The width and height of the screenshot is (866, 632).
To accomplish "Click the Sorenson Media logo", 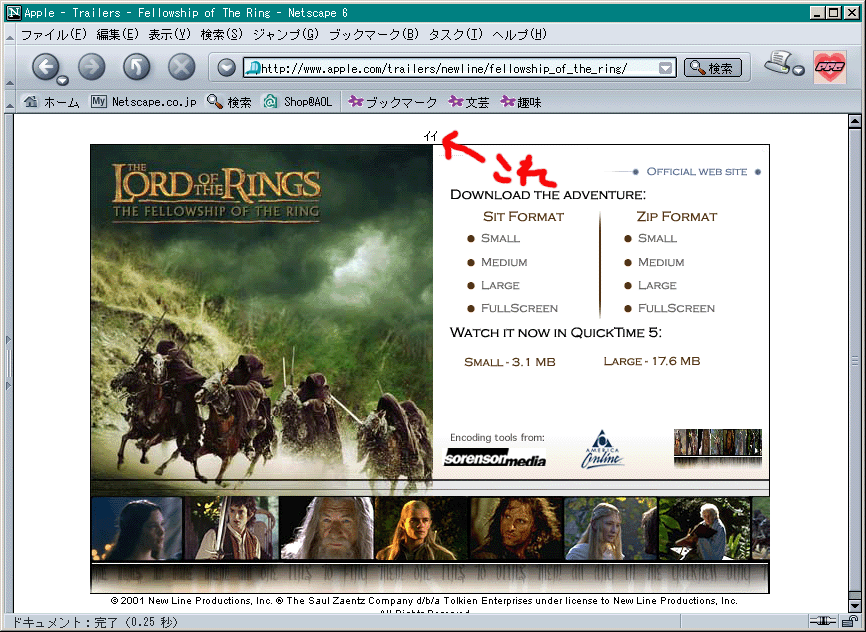I will click(495, 457).
